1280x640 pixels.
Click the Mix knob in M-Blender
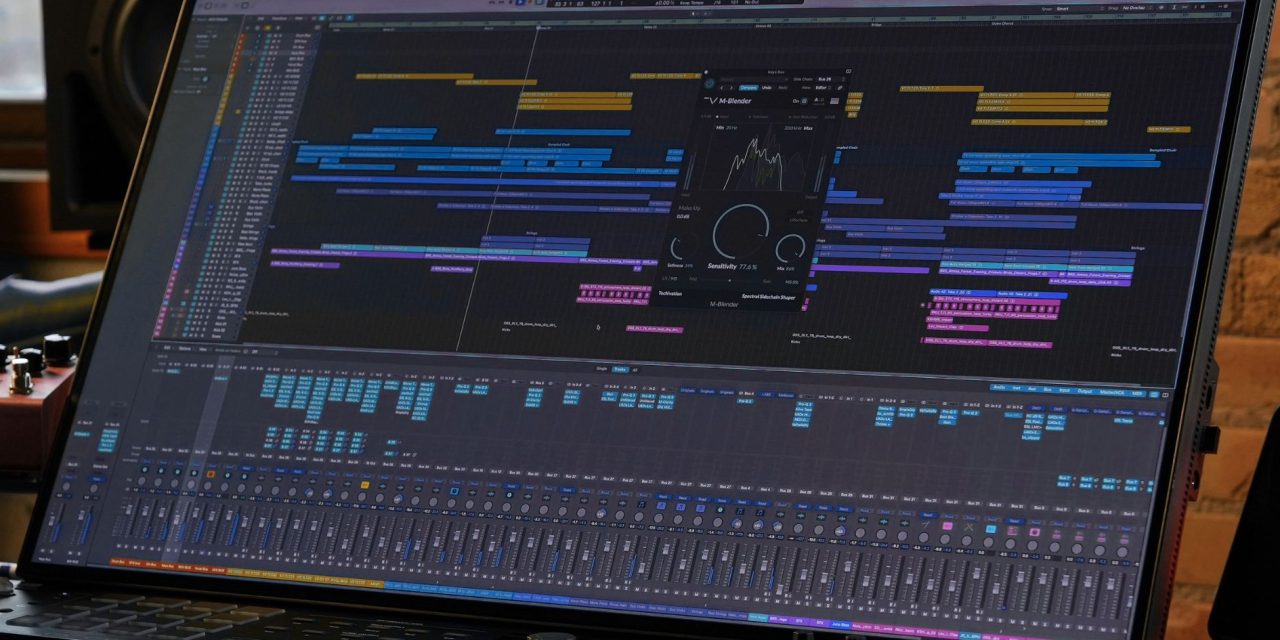[790, 248]
